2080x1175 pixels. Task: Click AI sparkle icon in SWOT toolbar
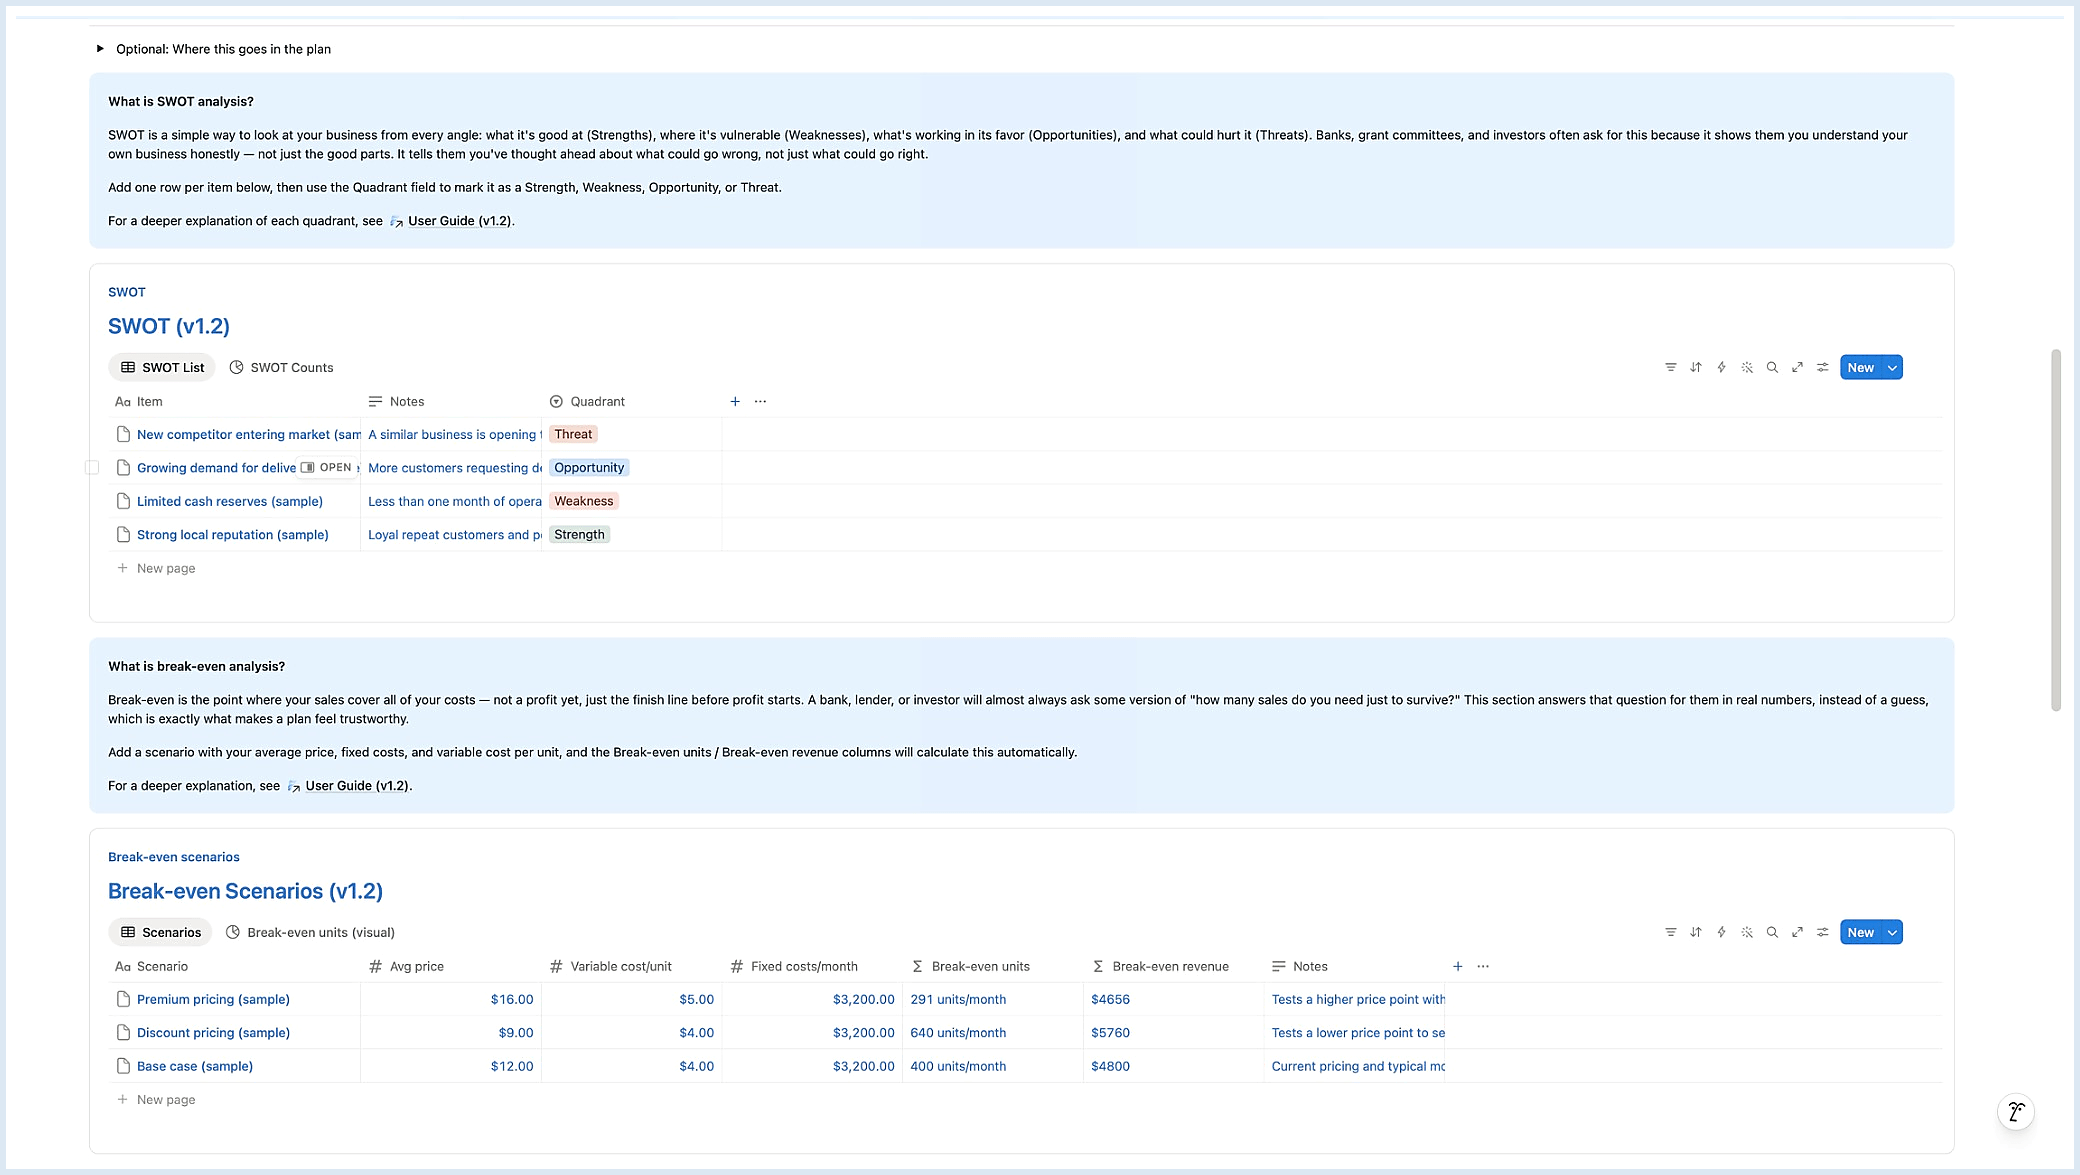tap(1747, 368)
